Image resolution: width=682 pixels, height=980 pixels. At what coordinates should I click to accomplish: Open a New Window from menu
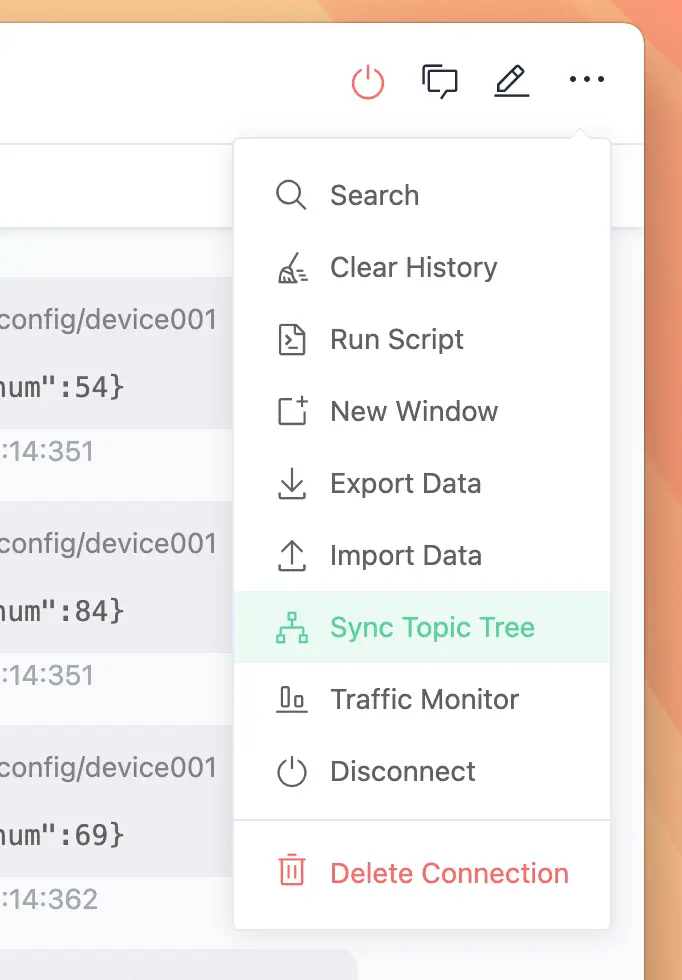pyautogui.click(x=414, y=411)
